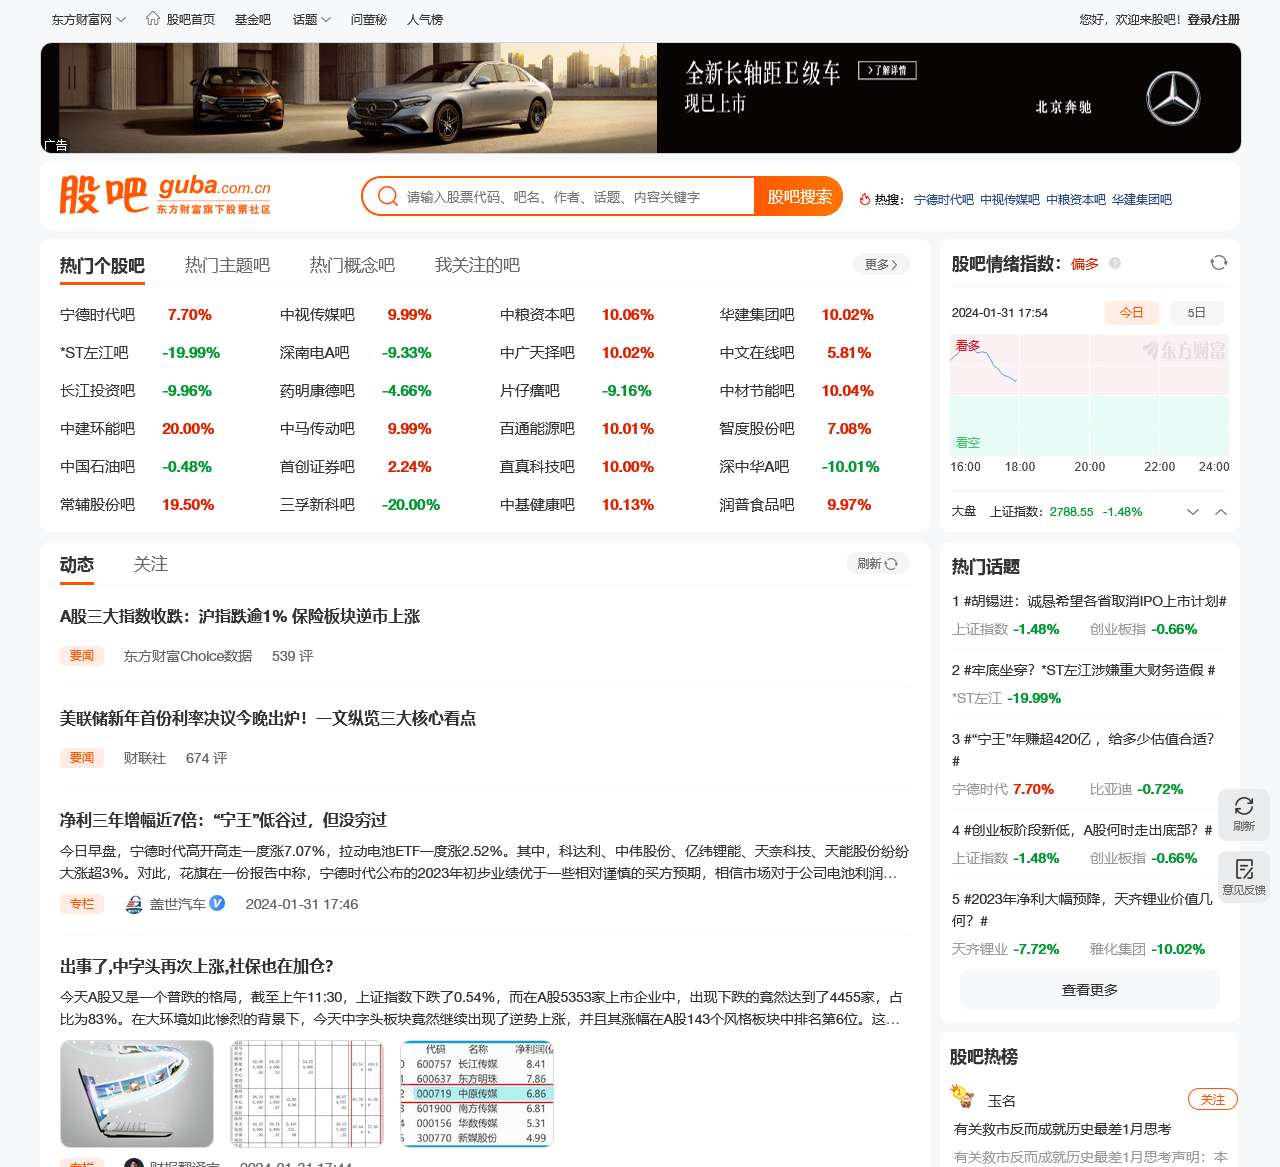This screenshot has height=1167, width=1280.
Task: Click 了解详情 button in Mercedes ad
Action: 888,70
